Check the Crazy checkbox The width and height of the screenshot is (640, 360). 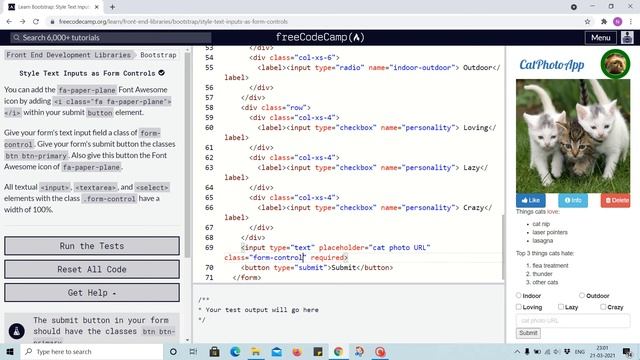(x=603, y=307)
